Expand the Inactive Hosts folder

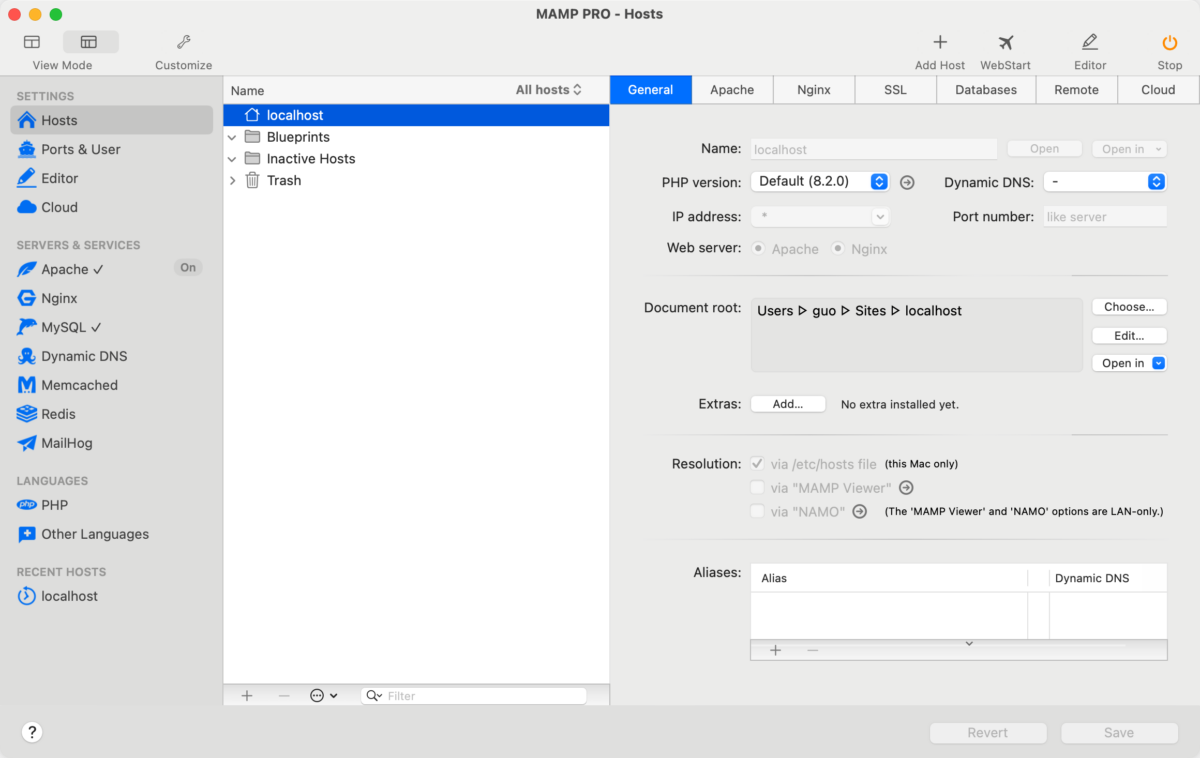(x=232, y=159)
